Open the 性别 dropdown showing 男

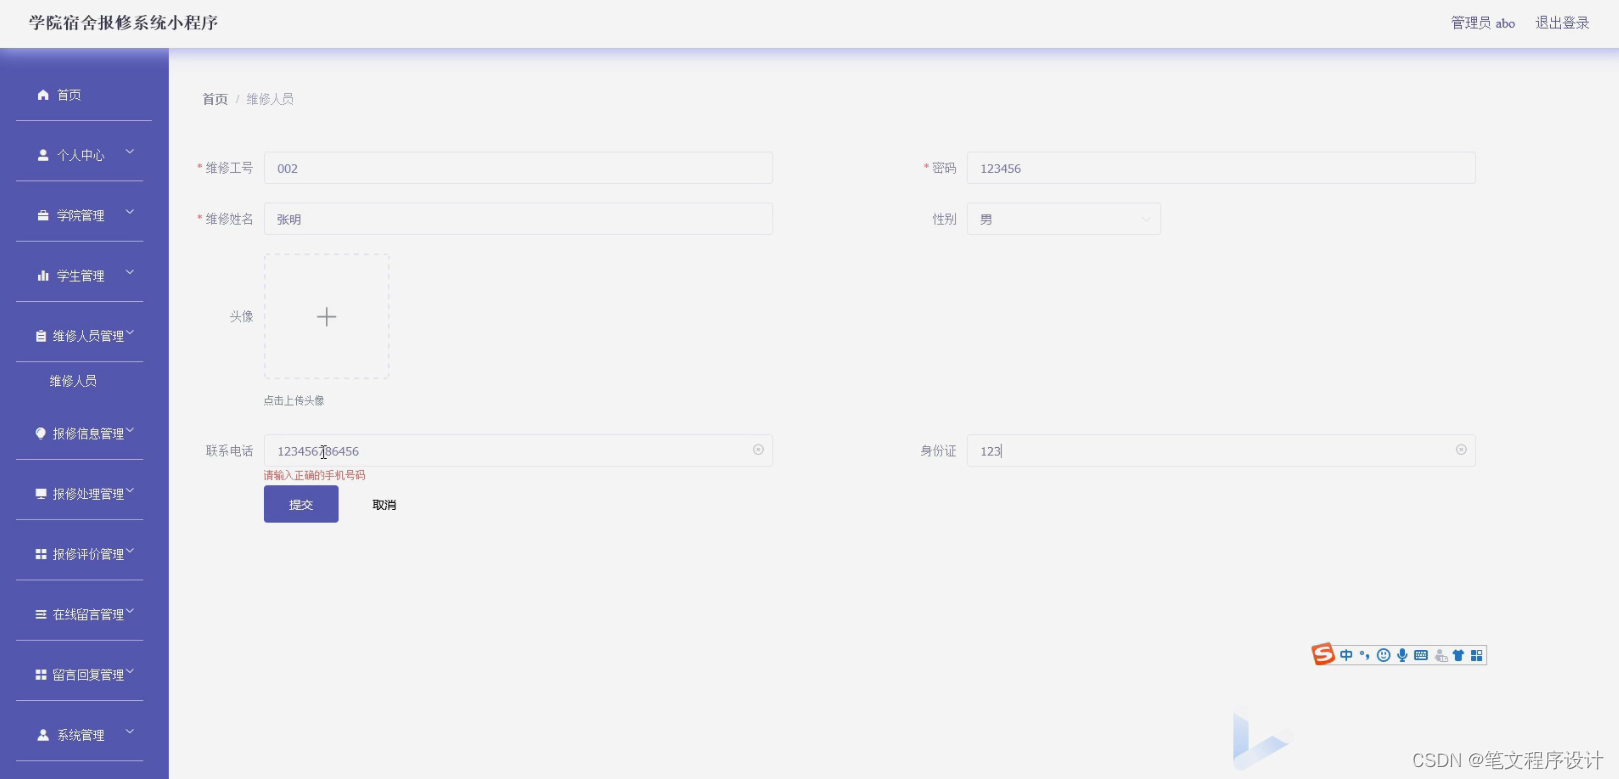coord(1063,219)
